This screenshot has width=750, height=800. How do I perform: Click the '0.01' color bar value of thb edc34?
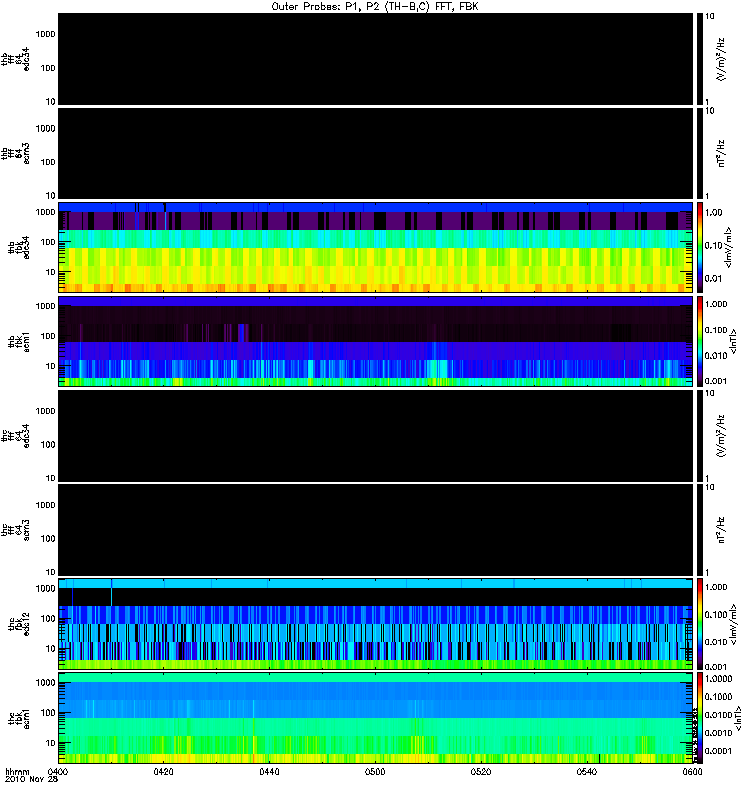(714, 279)
